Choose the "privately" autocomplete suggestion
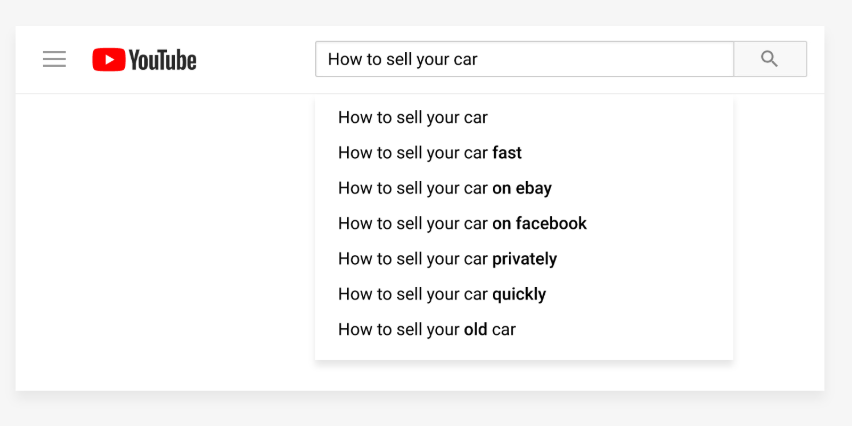This screenshot has width=852, height=426. 447,259
